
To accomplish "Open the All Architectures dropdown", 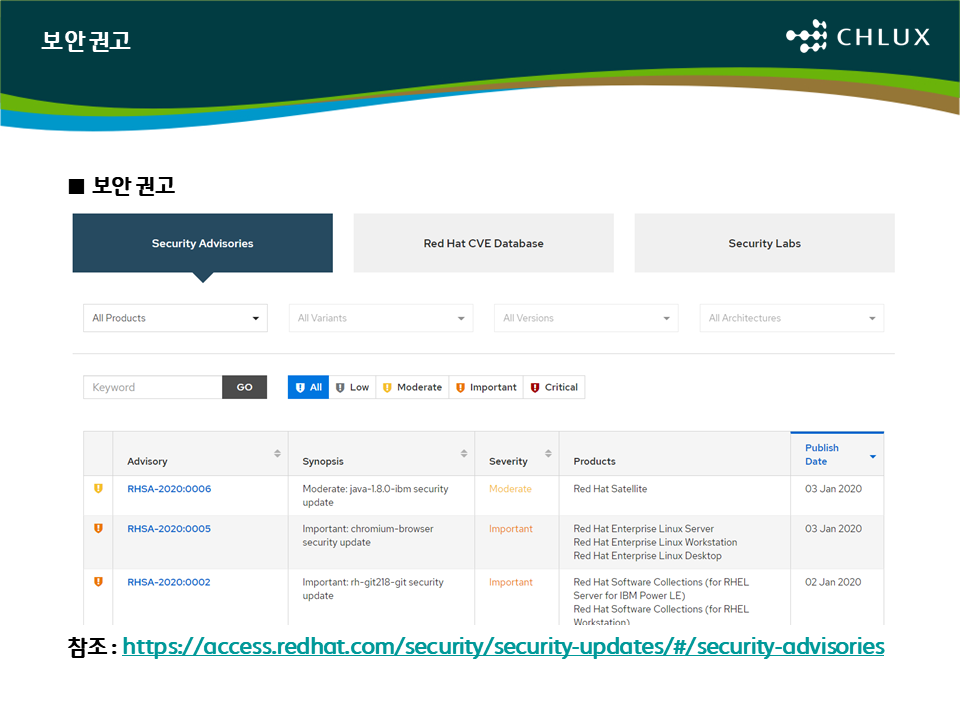I will tap(792, 318).
